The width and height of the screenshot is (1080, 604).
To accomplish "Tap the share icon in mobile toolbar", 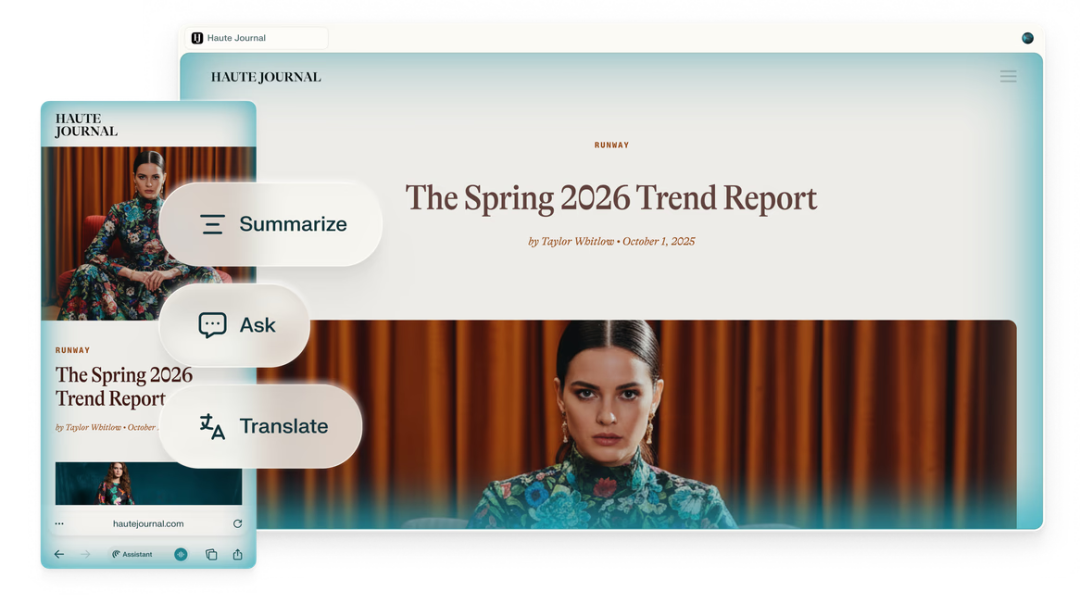I will point(238,554).
